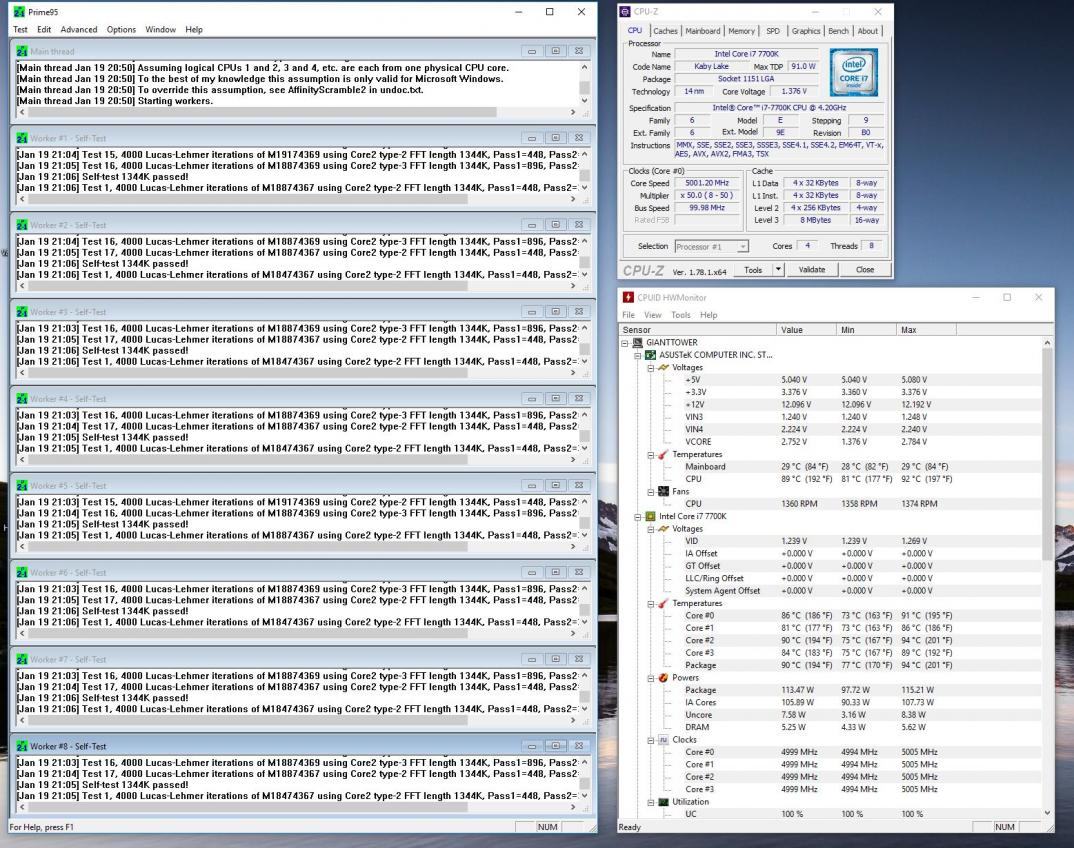Switch to the Mainboard tab in CPU-Z
Viewport: 1074px width, 848px height.
coord(703,31)
